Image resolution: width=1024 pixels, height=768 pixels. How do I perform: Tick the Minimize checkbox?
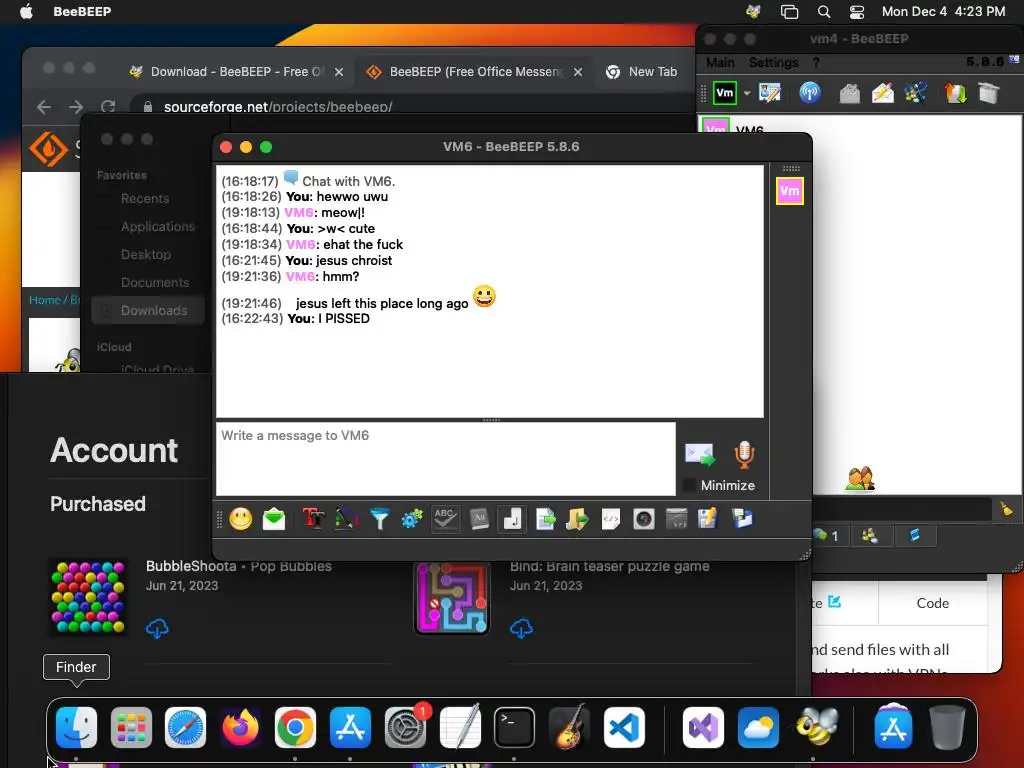tap(688, 485)
